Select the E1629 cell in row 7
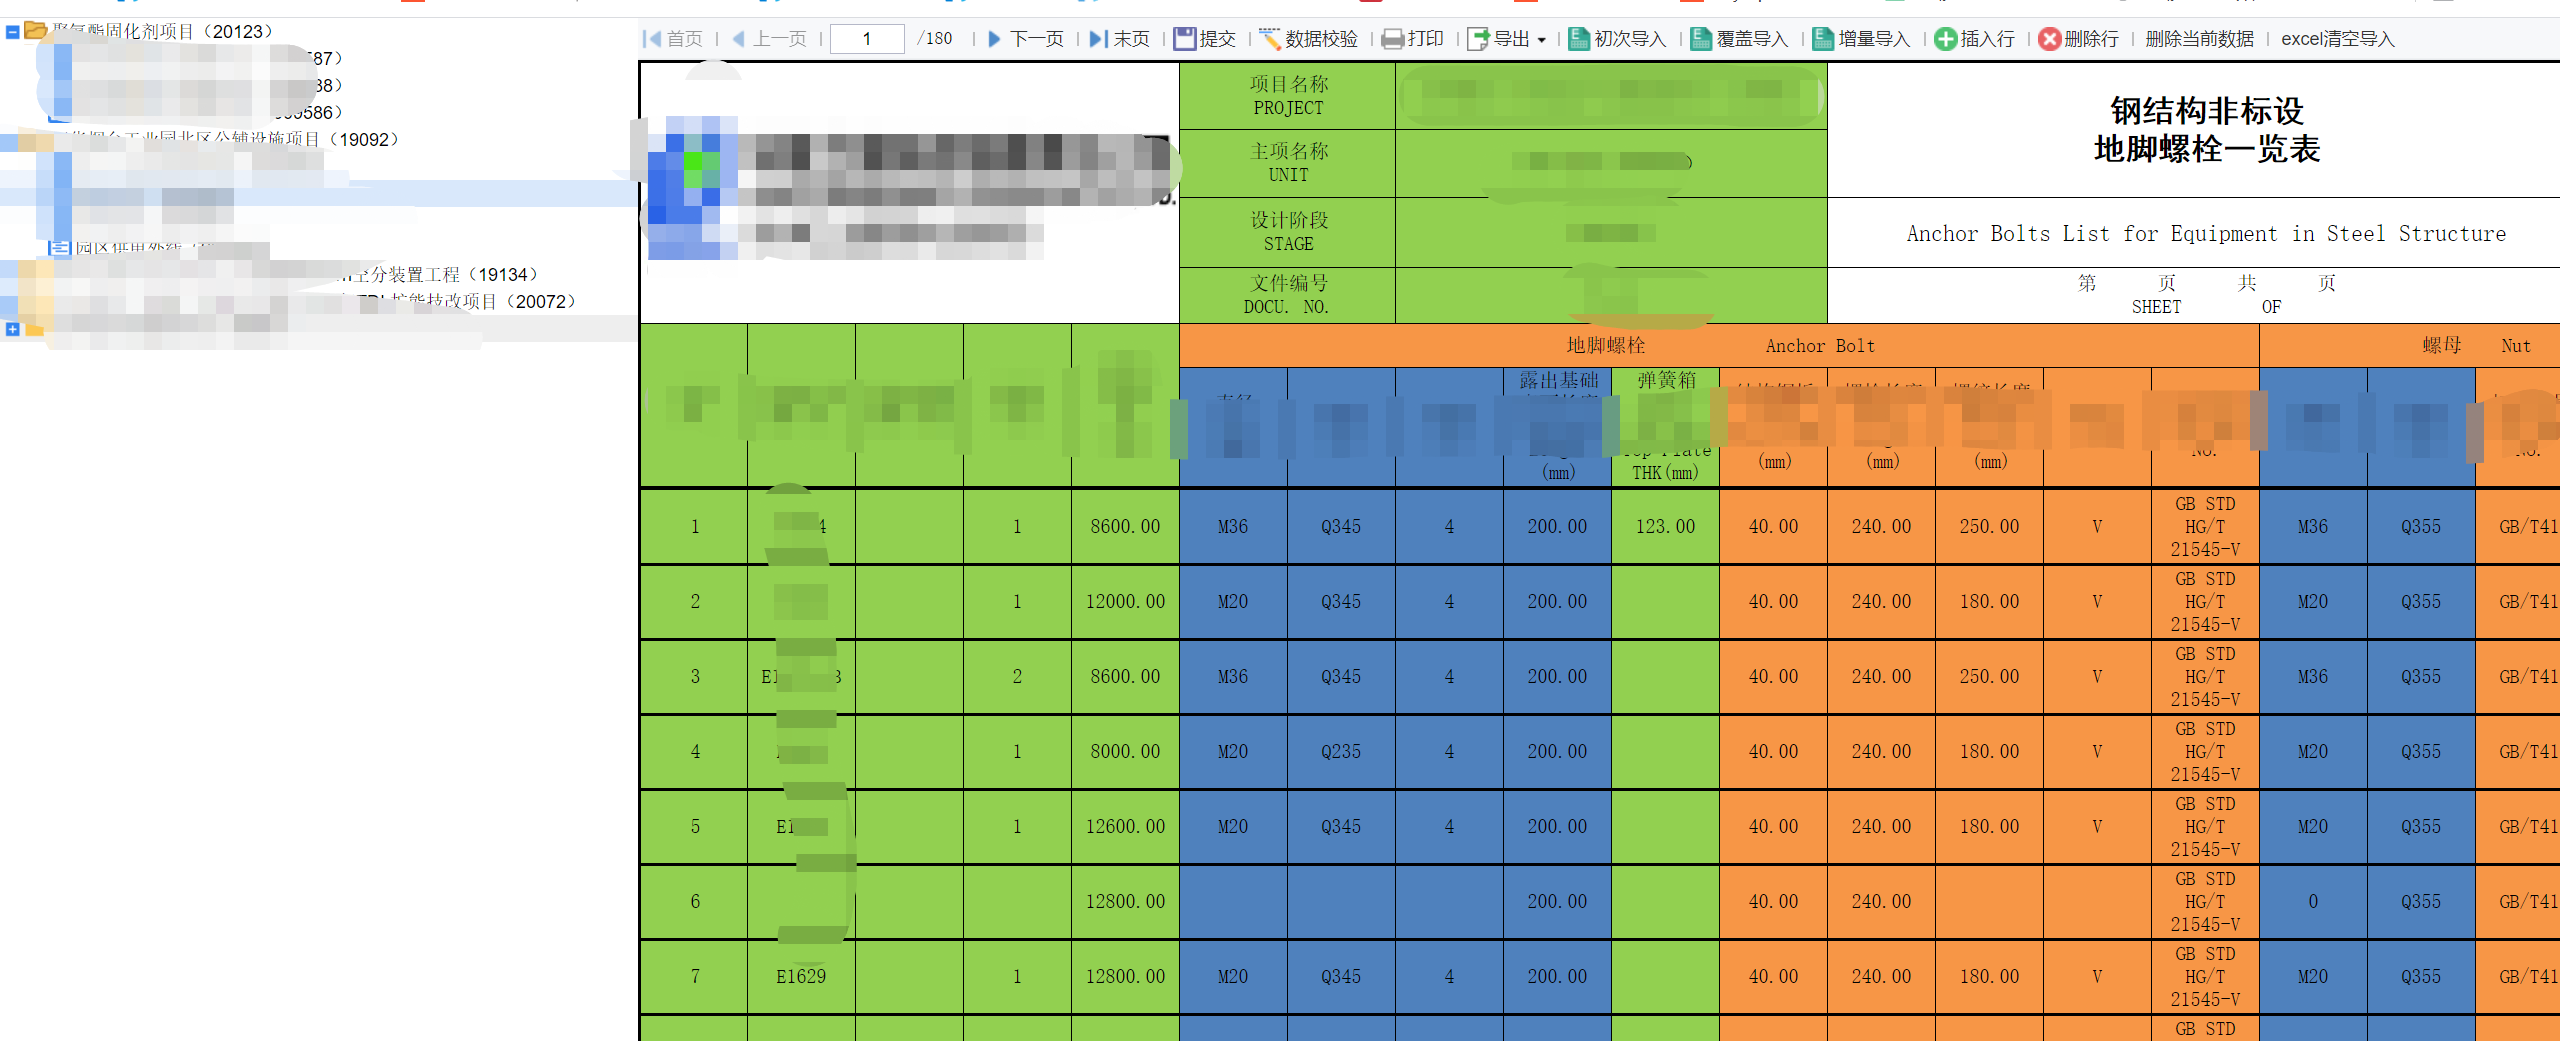The height and width of the screenshot is (1041, 2560). point(801,977)
